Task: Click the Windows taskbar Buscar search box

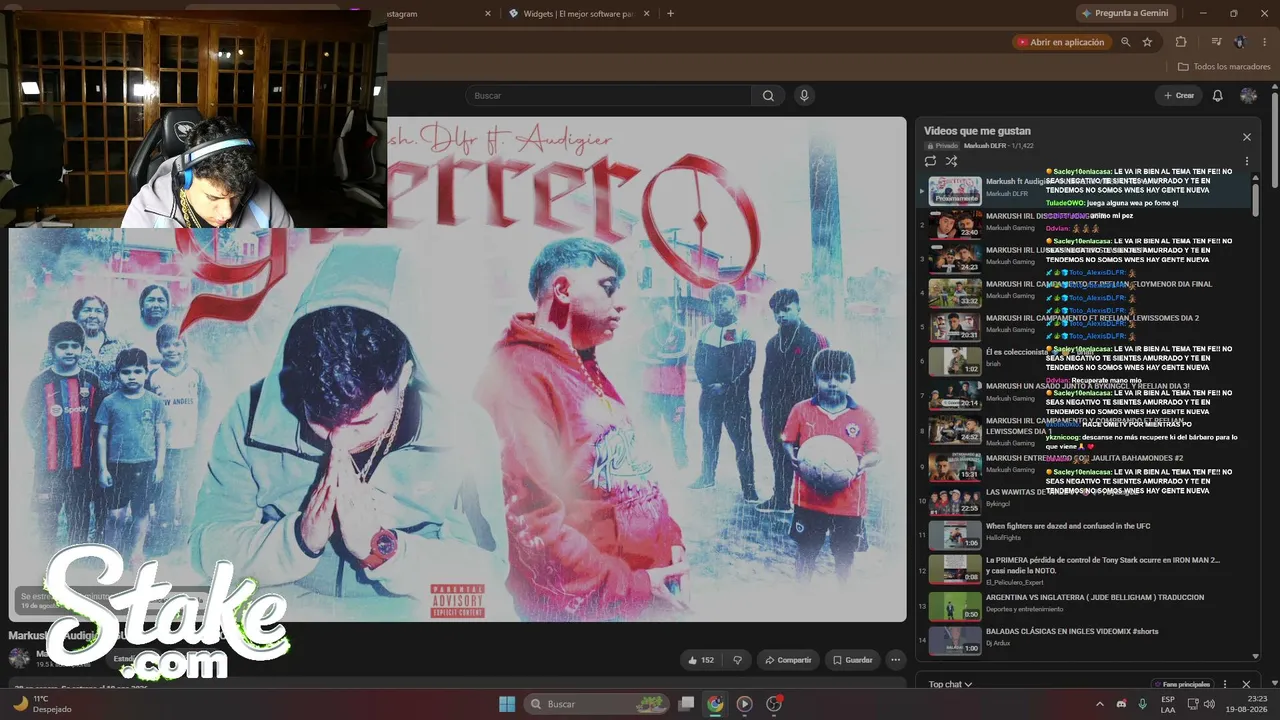Action: pyautogui.click(x=596, y=704)
